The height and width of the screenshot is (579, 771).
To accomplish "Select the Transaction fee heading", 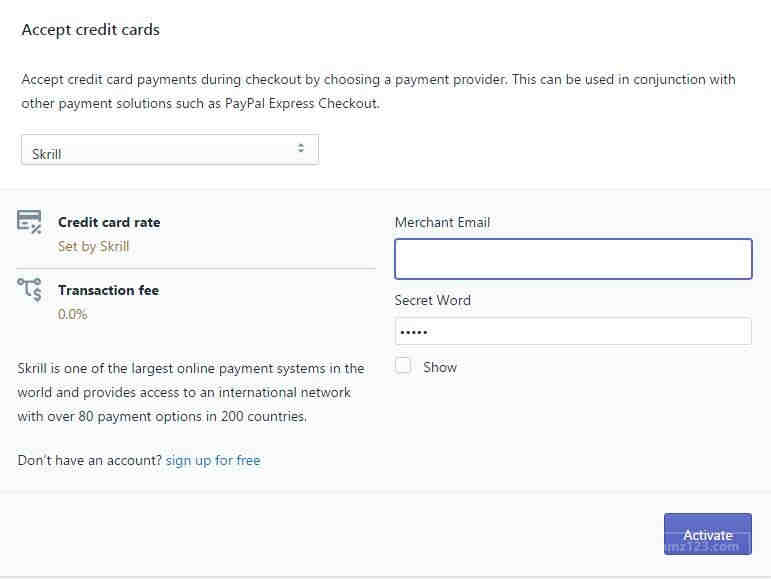I will [108, 290].
